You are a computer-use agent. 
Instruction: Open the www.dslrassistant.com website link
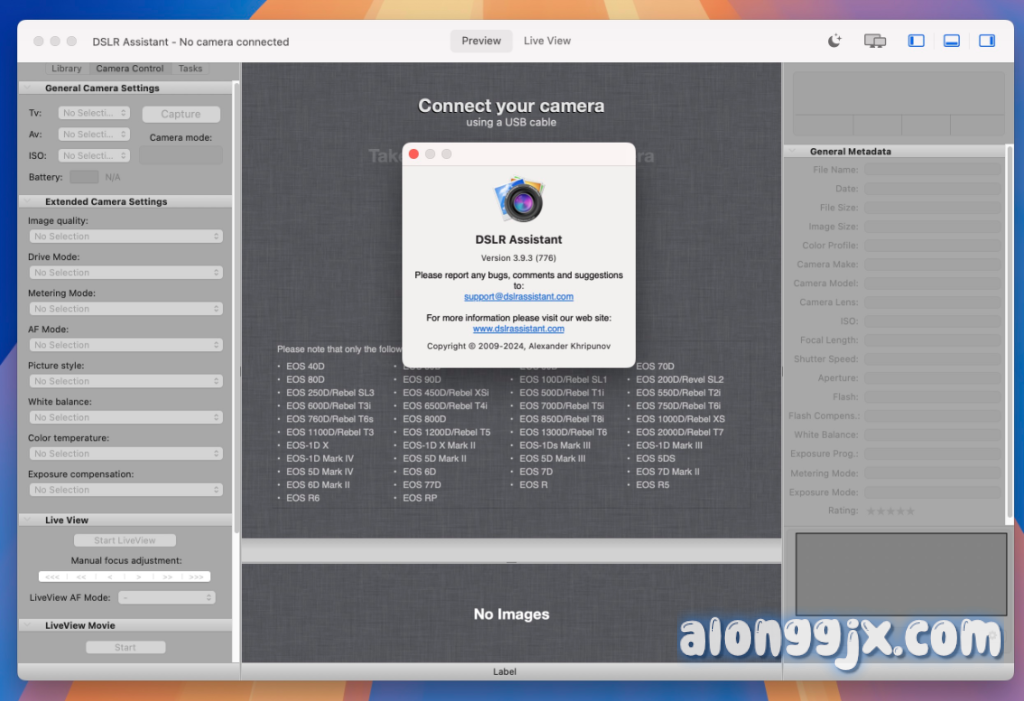518,329
